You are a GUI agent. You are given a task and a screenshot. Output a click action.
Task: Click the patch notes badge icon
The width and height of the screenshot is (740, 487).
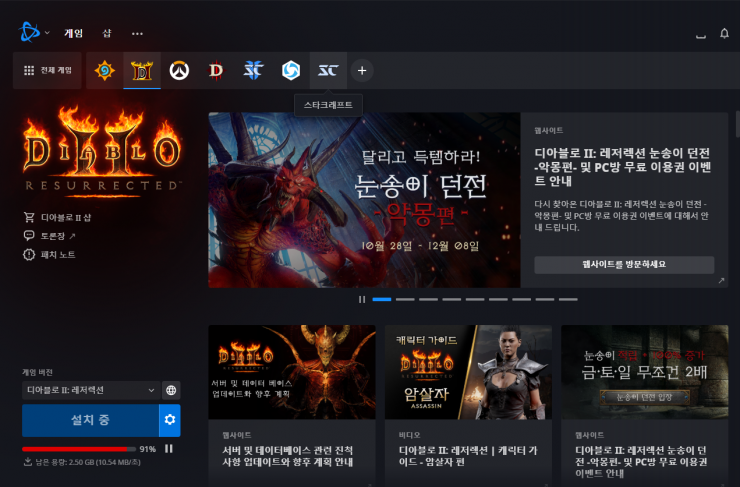[29, 255]
